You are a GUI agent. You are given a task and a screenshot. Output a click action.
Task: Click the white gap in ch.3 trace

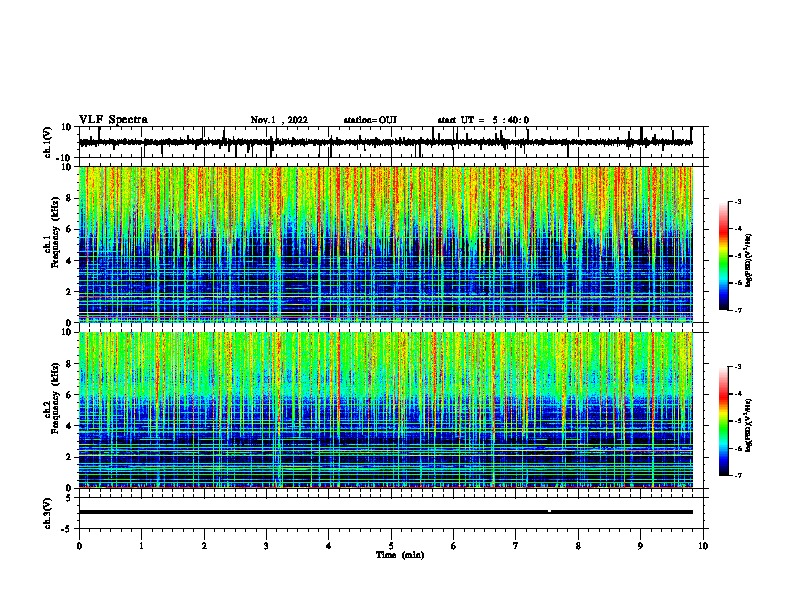click(x=549, y=511)
